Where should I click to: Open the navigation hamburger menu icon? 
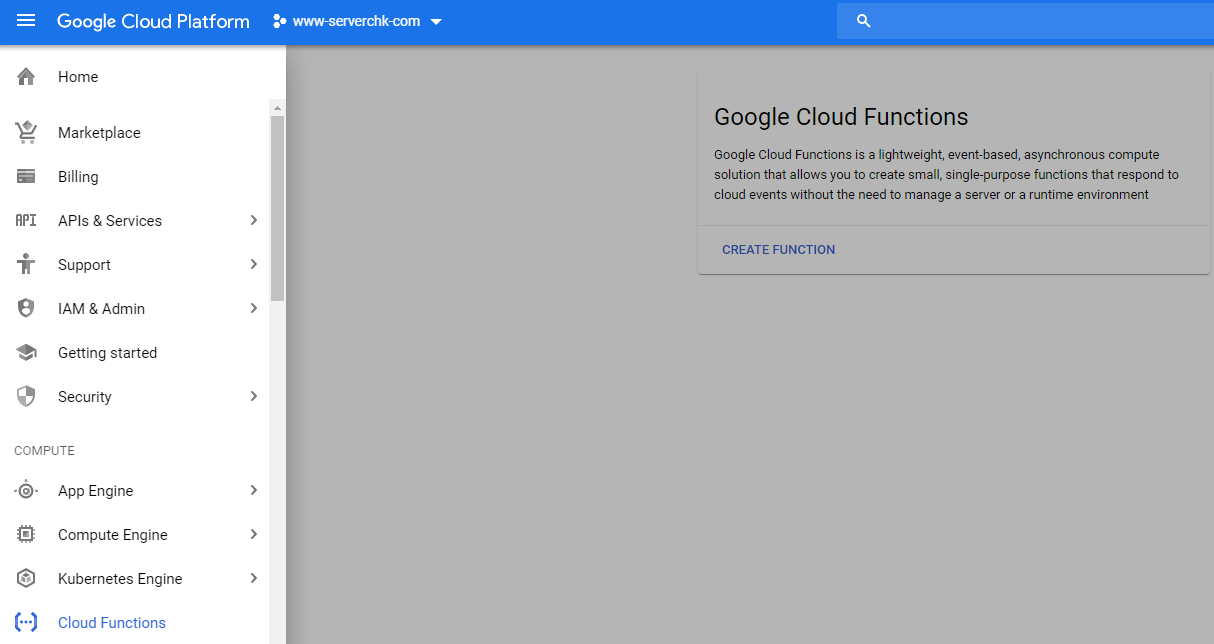coord(25,20)
